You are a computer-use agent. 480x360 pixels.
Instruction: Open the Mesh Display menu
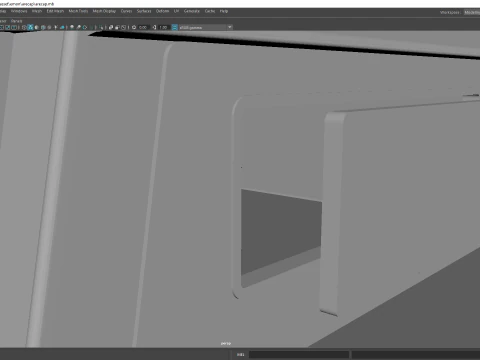104,11
